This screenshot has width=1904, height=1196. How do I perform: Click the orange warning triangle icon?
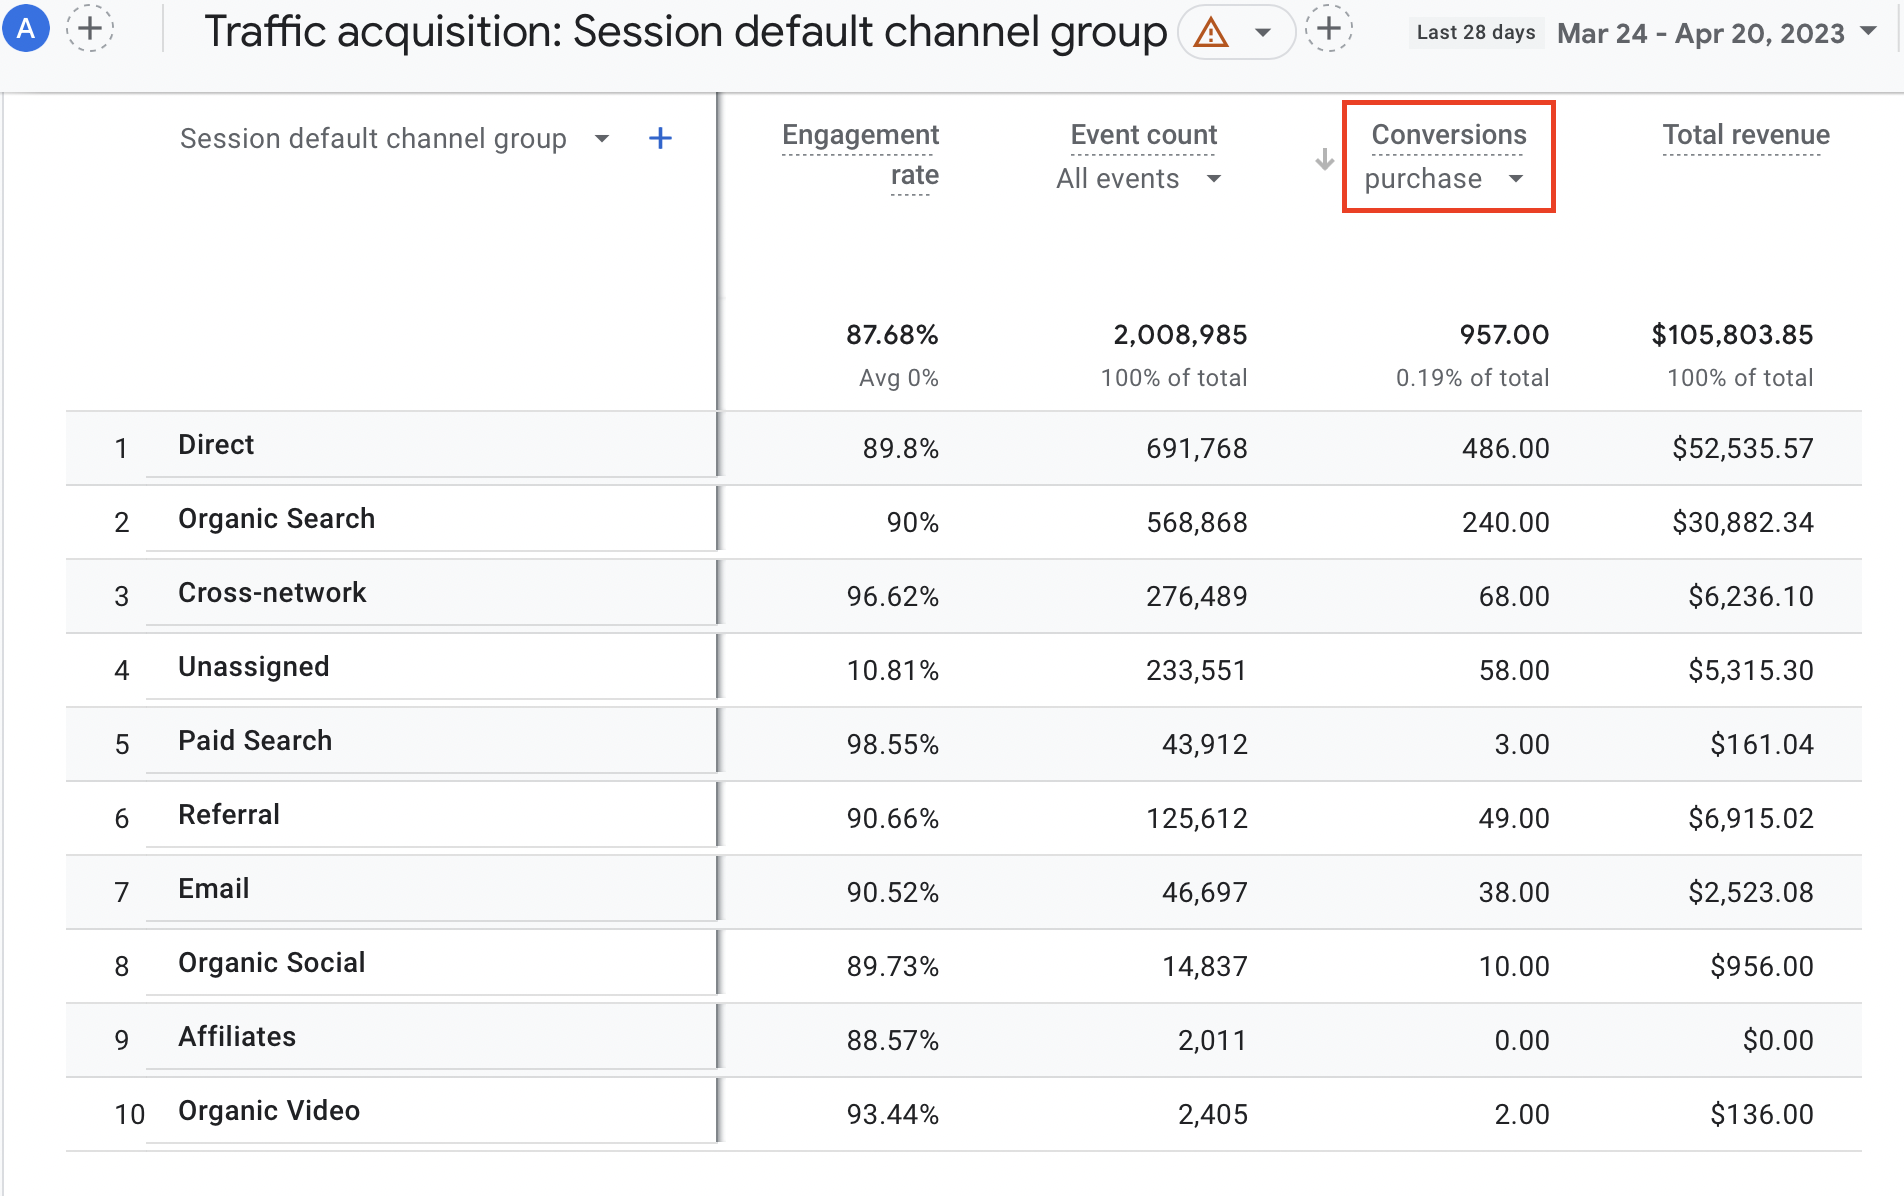point(1211,33)
